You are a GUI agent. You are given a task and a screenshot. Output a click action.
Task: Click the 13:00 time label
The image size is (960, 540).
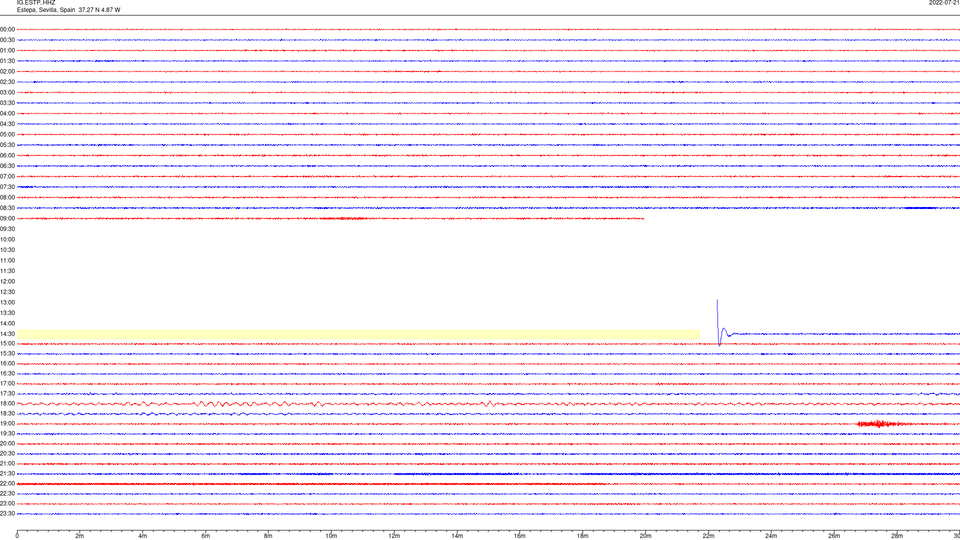(x=7, y=302)
